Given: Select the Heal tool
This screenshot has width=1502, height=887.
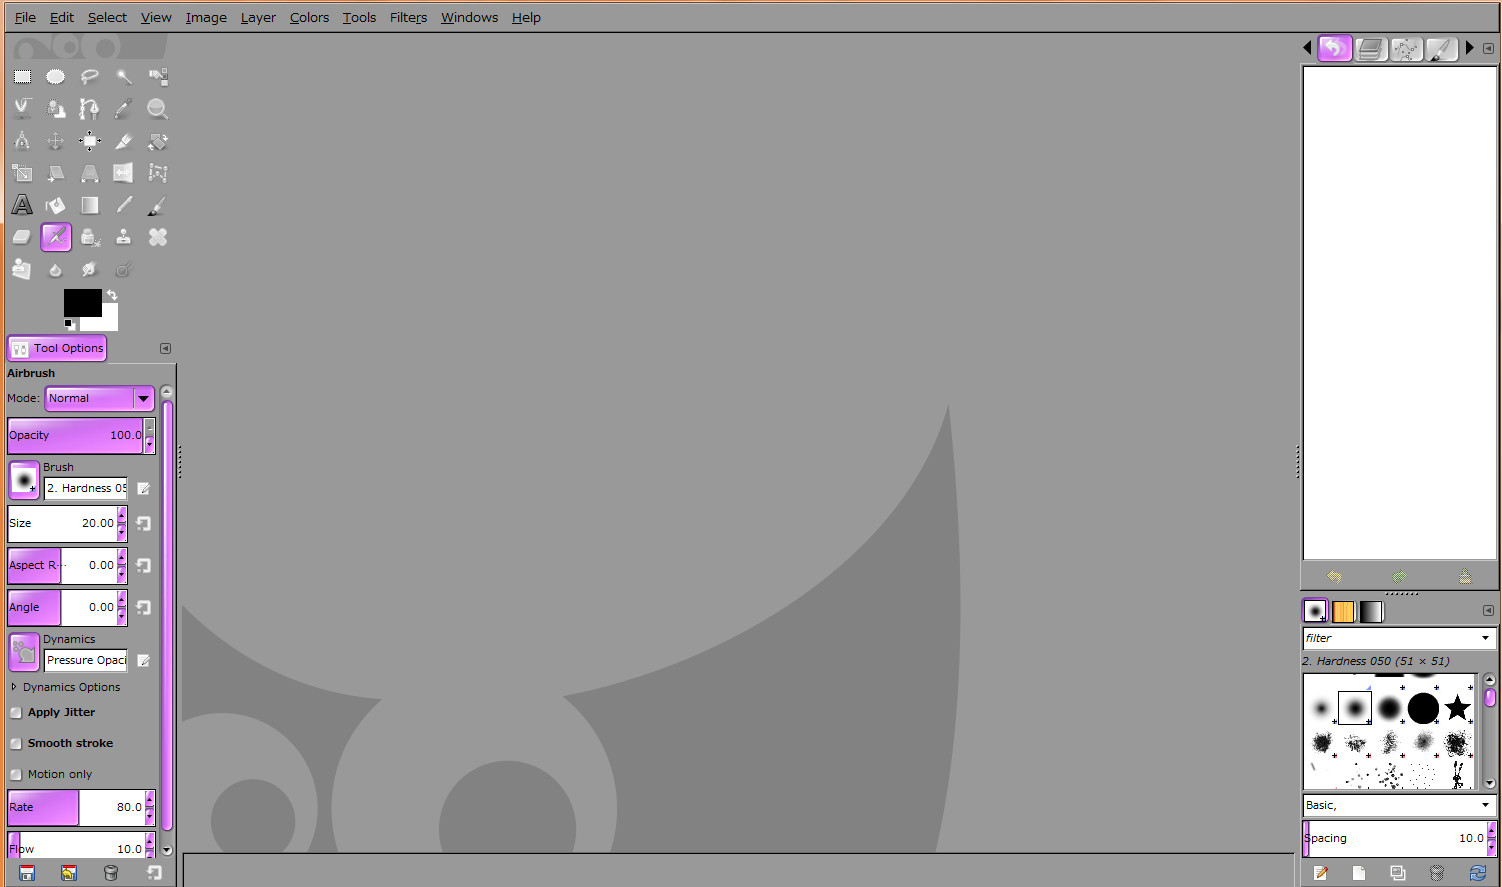Looking at the screenshot, I should tap(158, 237).
